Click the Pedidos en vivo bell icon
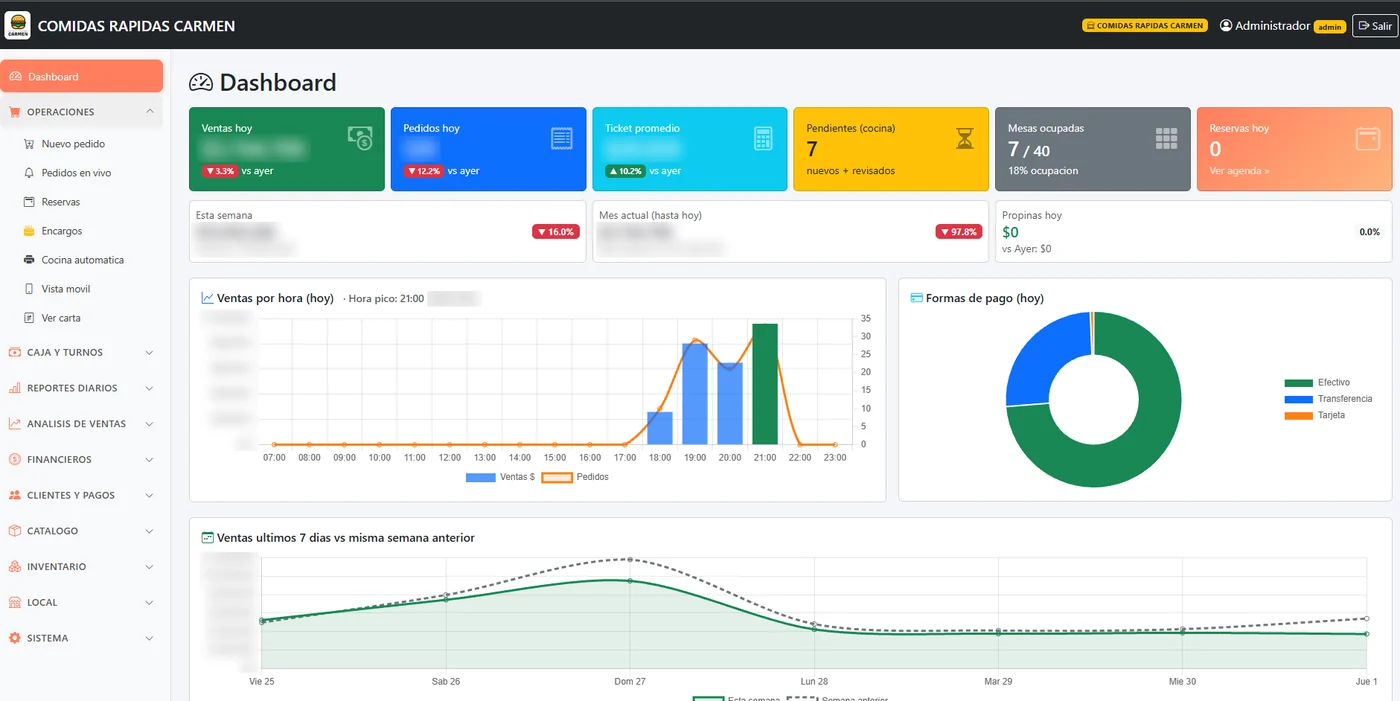Image resolution: width=1400 pixels, height=701 pixels. (x=29, y=173)
